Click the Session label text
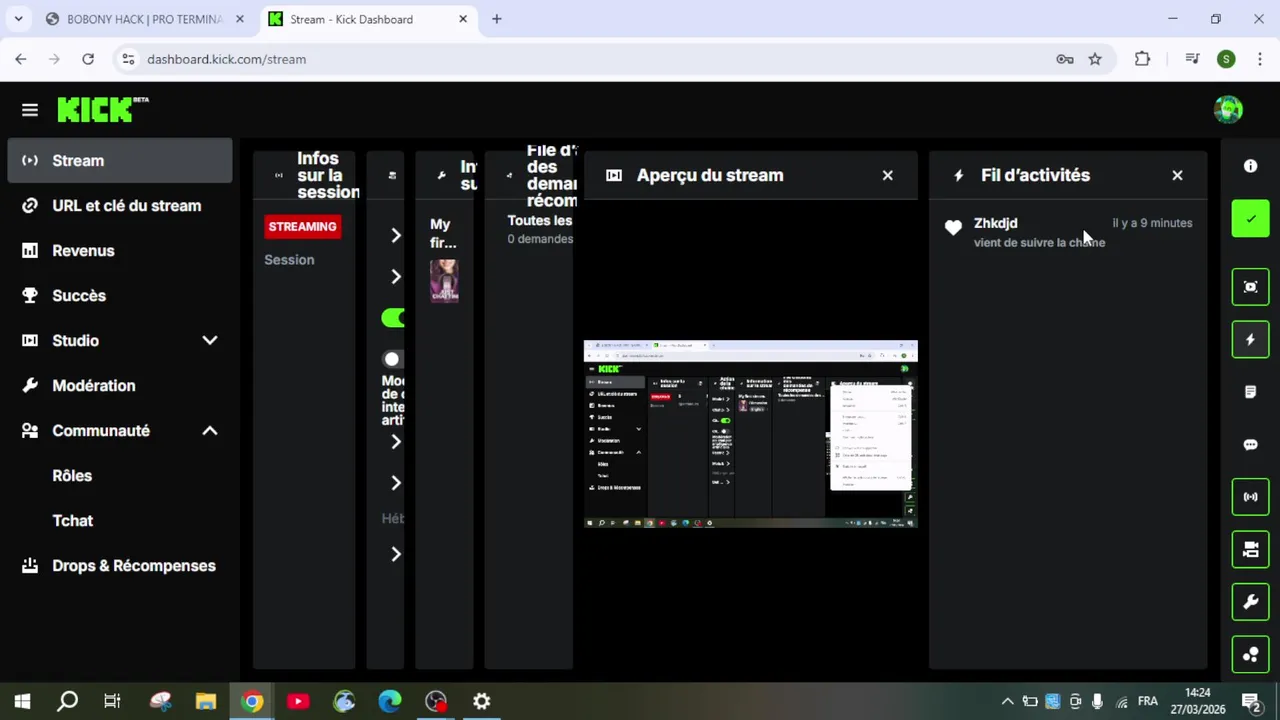 [289, 260]
